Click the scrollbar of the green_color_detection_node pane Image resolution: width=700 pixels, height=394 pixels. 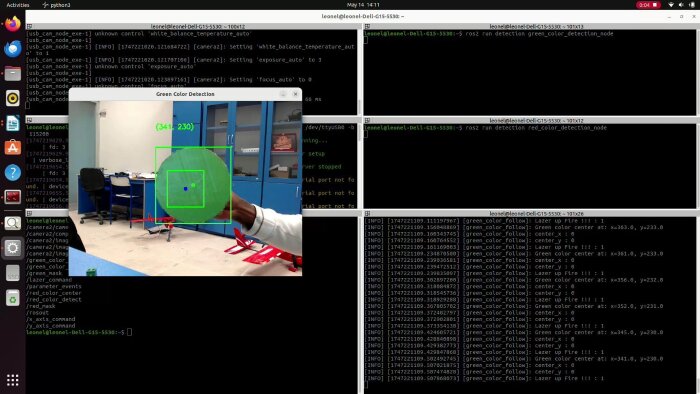click(x=697, y=72)
